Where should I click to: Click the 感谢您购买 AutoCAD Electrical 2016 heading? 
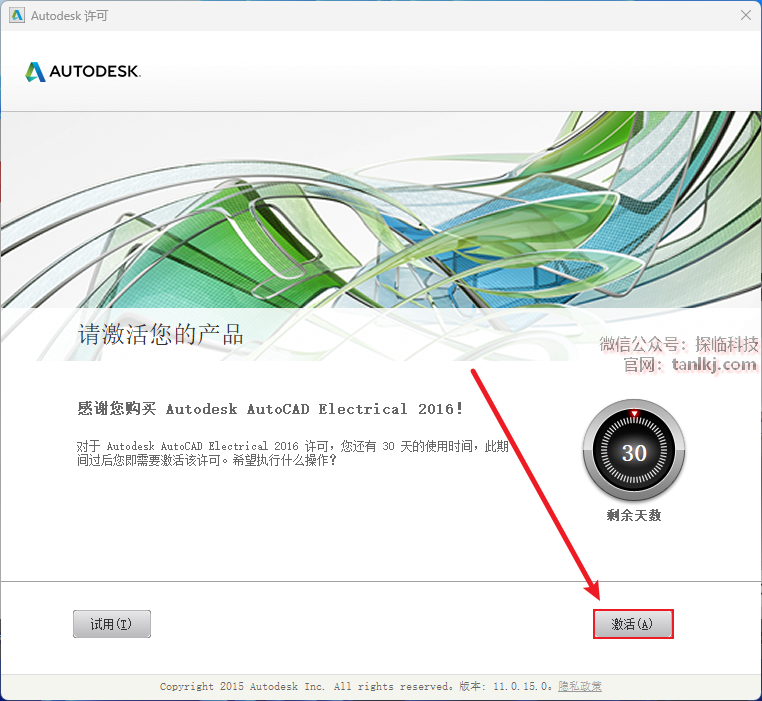coord(270,408)
